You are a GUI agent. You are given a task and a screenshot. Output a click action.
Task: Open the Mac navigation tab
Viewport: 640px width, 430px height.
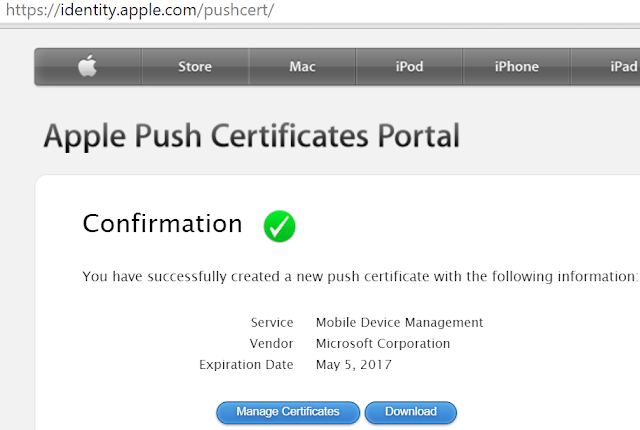(x=302, y=66)
